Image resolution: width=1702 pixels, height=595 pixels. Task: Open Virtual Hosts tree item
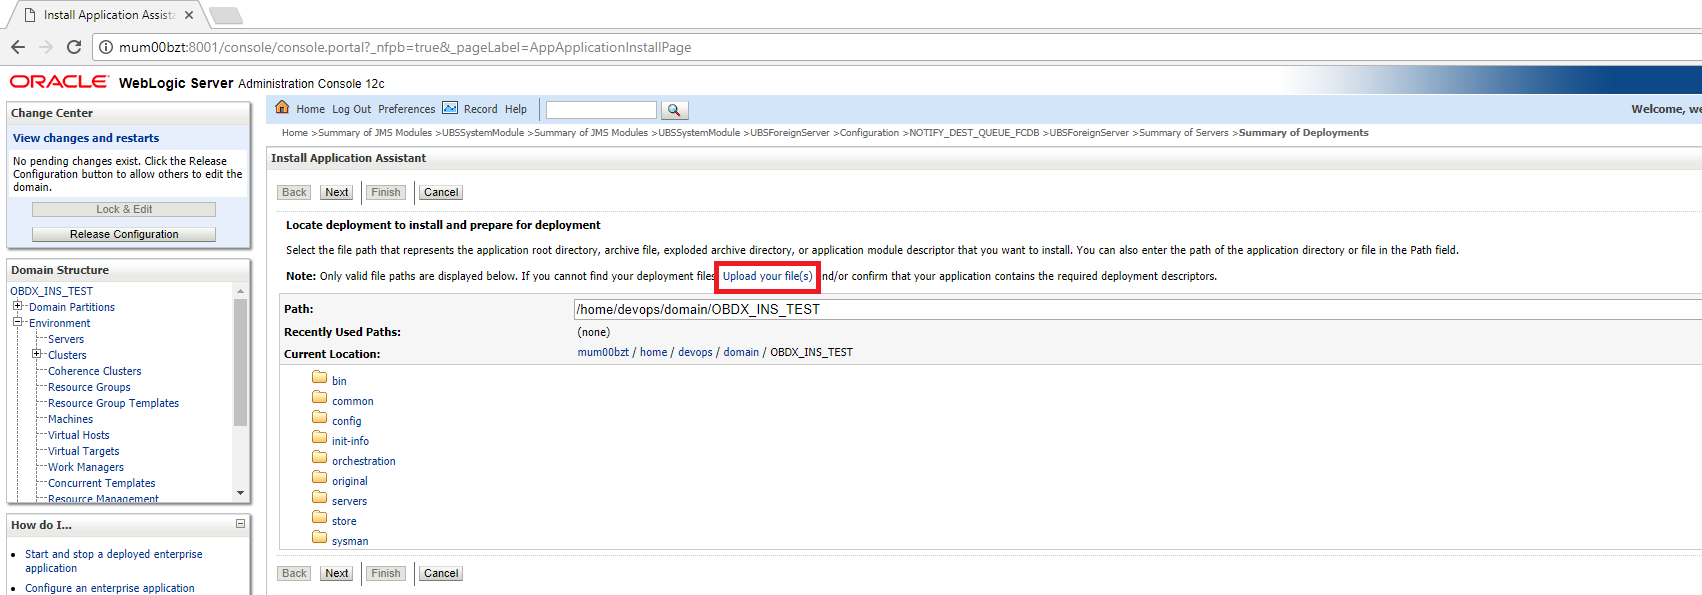pos(79,435)
